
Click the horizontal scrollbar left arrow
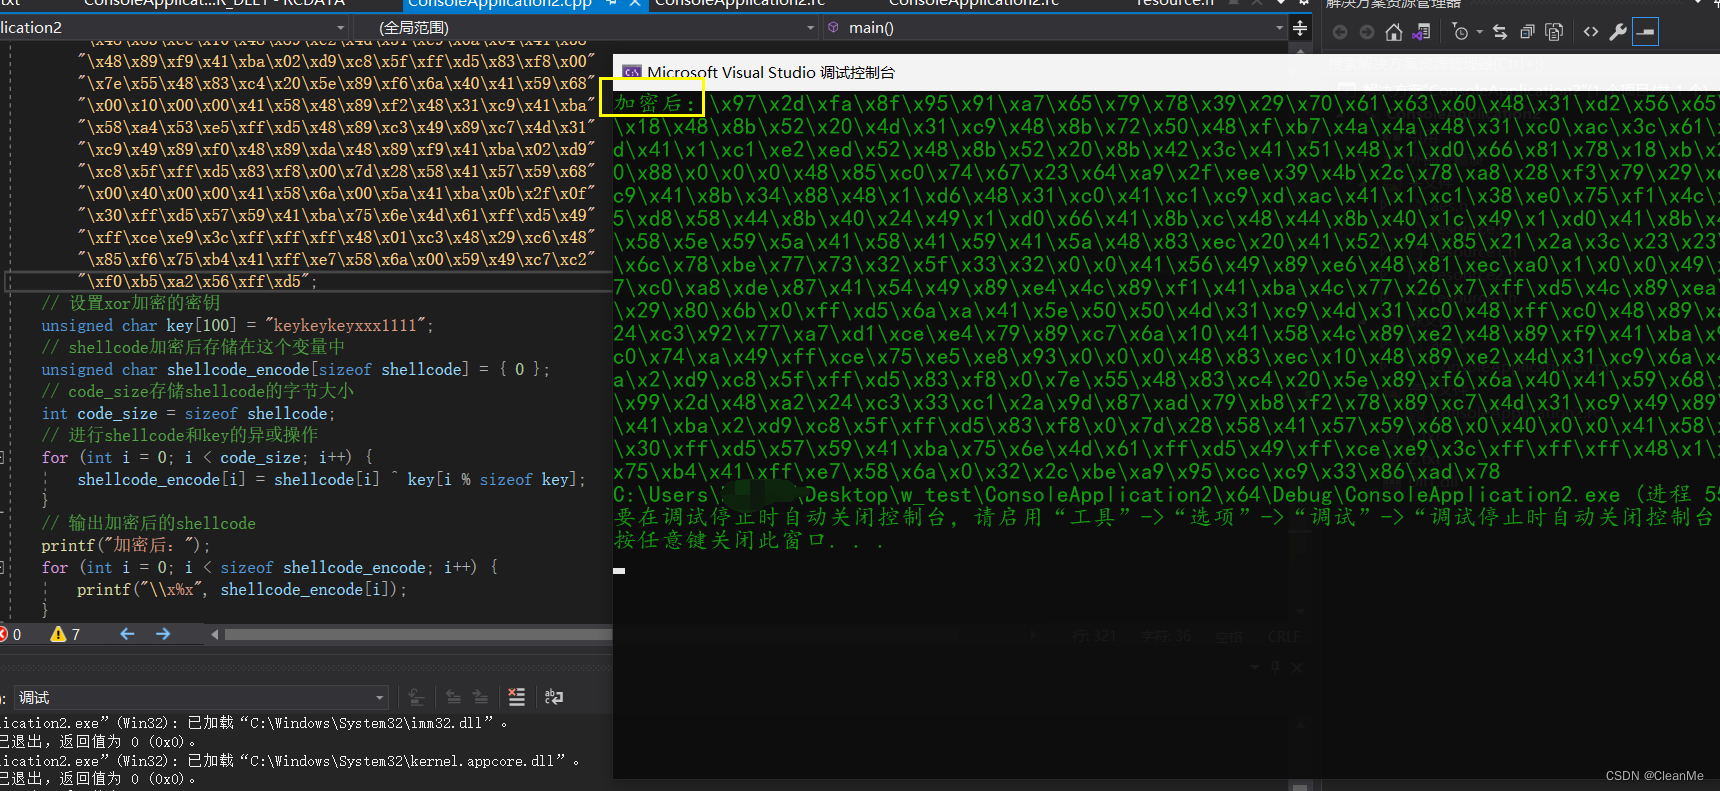[x=215, y=634]
